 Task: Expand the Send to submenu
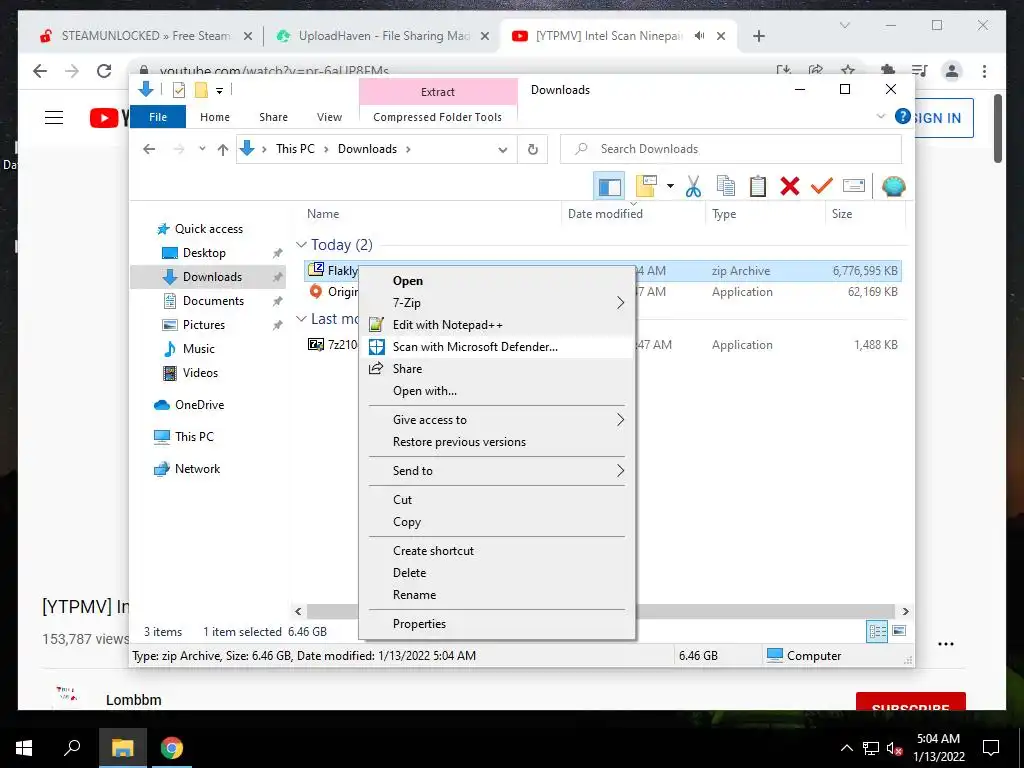tap(496, 471)
